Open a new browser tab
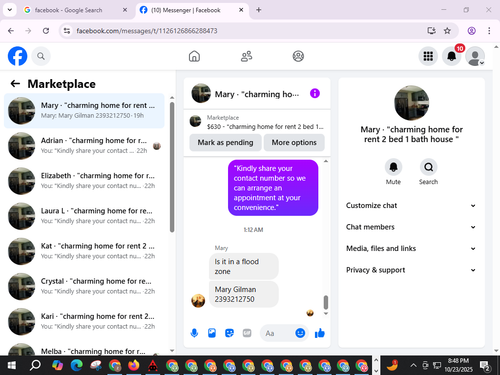500x375 pixels. pos(259,10)
